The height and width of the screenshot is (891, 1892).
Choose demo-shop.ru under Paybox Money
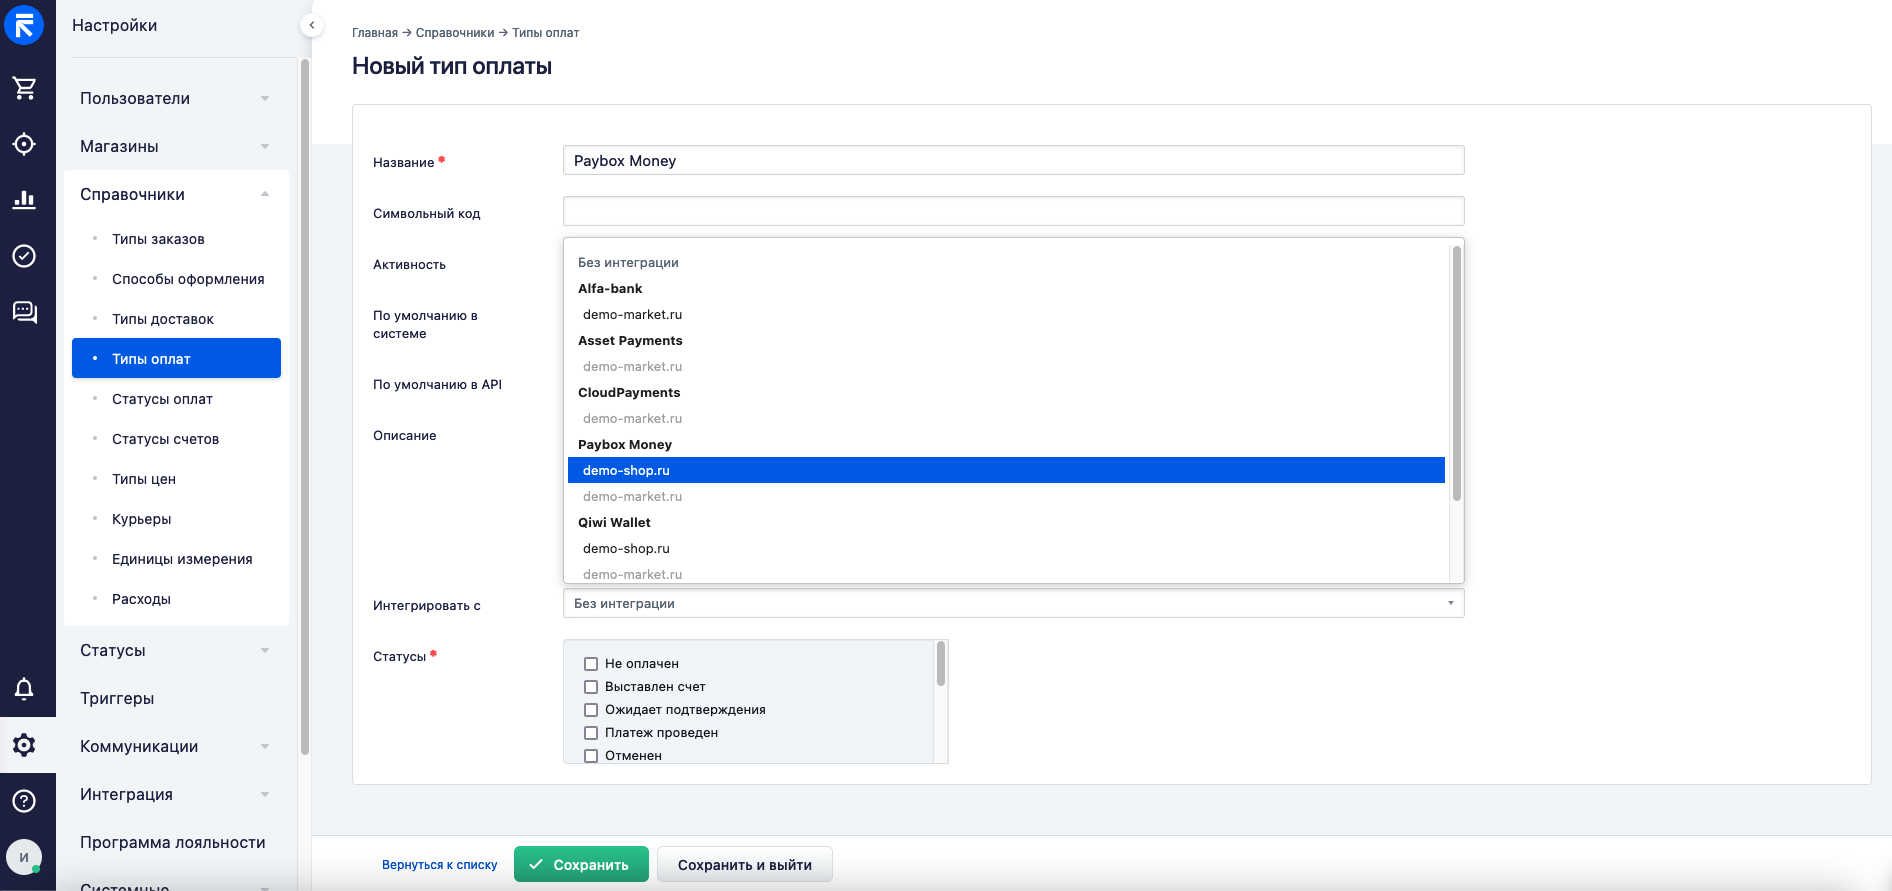click(1006, 470)
